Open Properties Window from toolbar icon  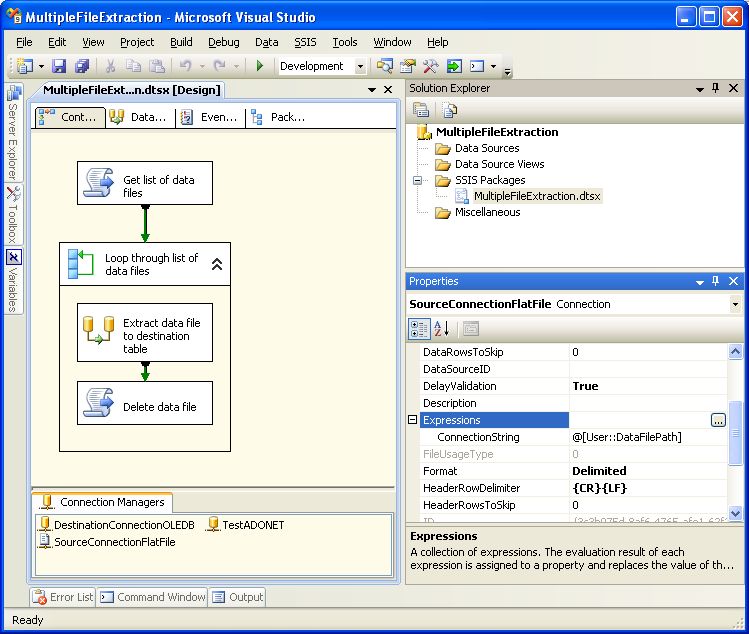tap(408, 66)
